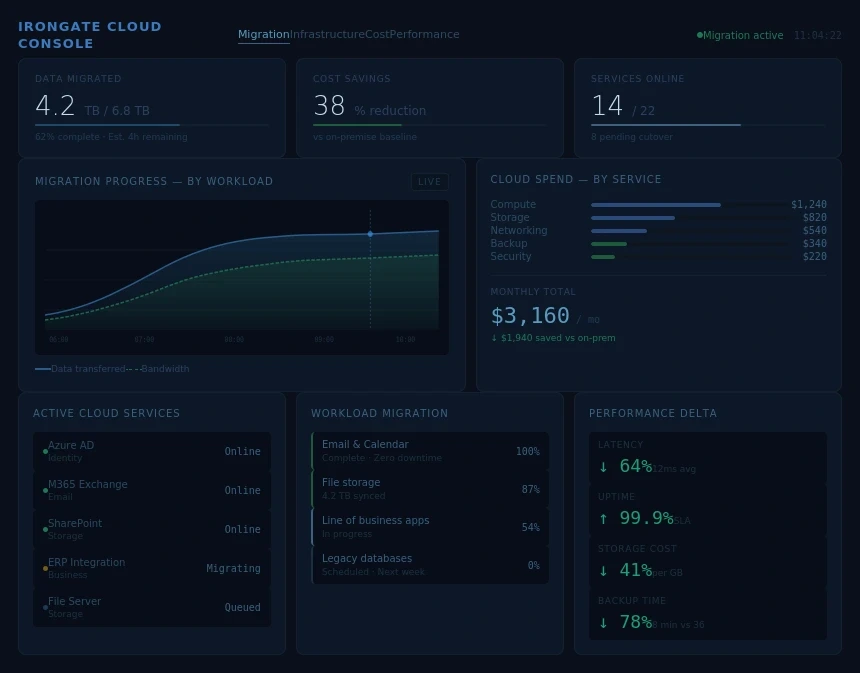Click the up arrow beside Uptime 99.9%
The image size is (860, 673).
click(x=603, y=518)
